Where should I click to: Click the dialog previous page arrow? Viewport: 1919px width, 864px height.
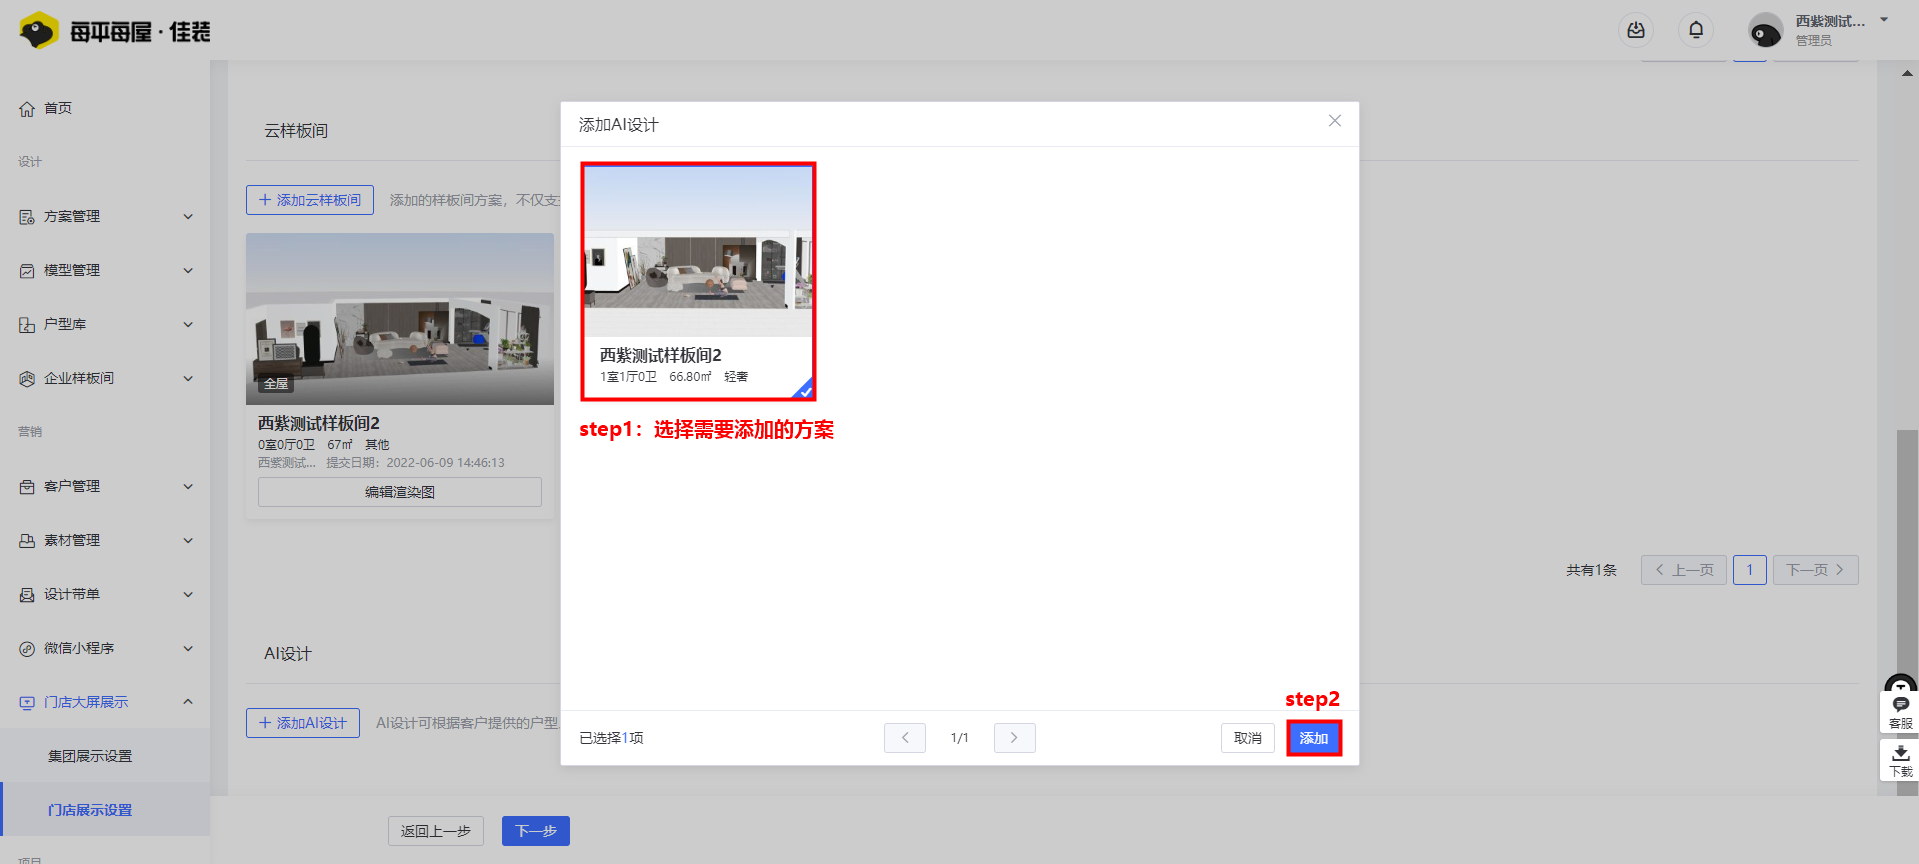[905, 738]
